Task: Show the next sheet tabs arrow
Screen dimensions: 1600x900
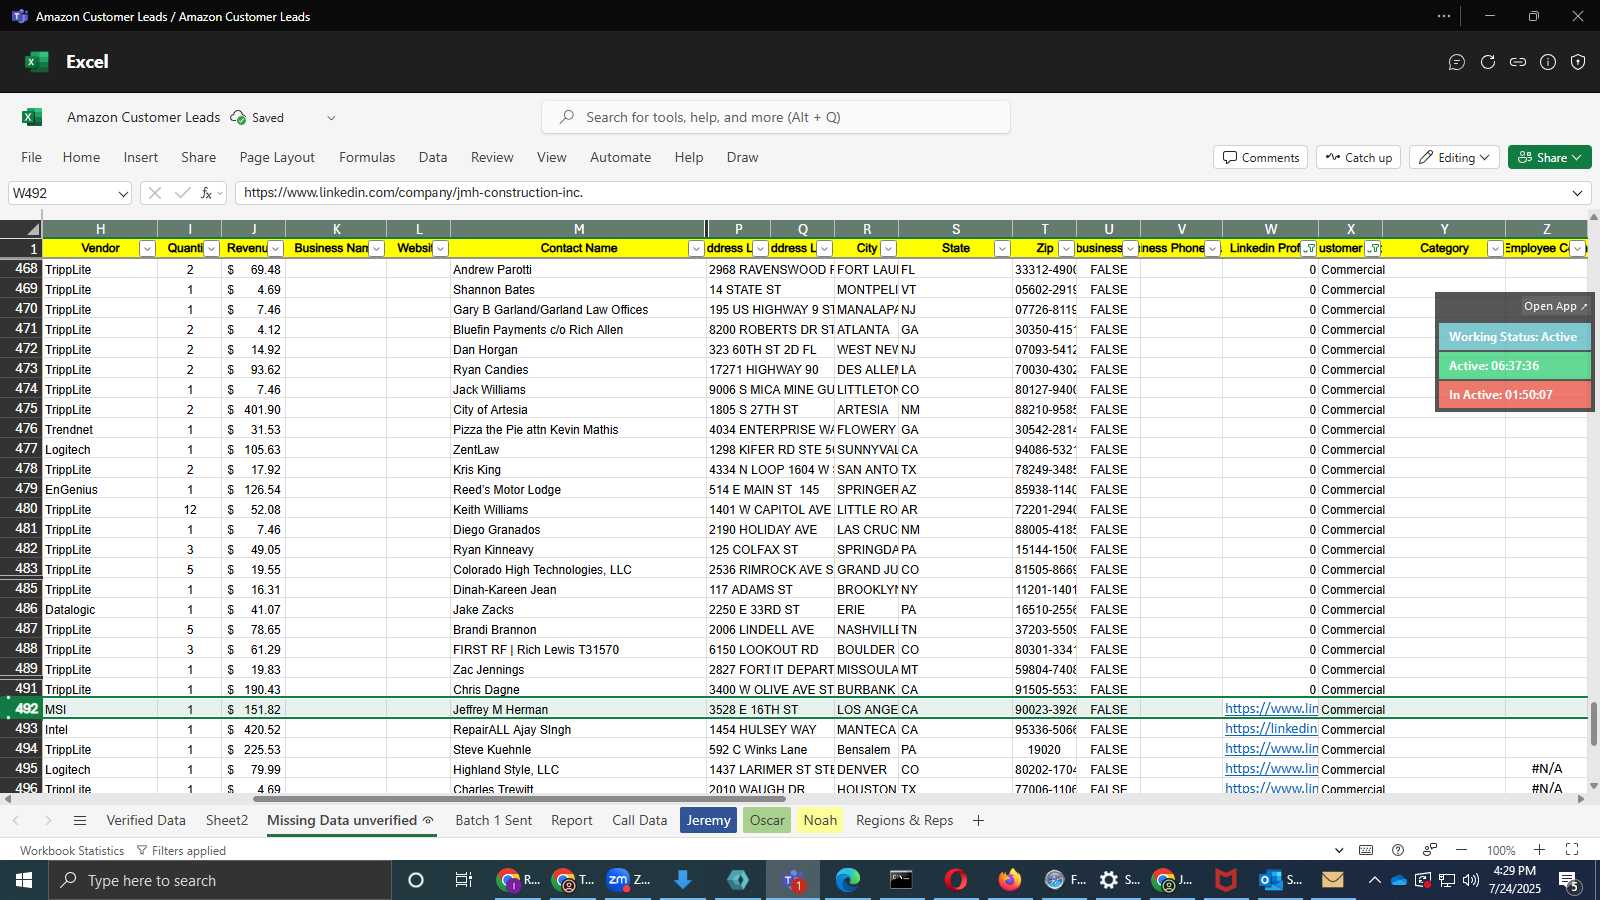Action: click(47, 820)
